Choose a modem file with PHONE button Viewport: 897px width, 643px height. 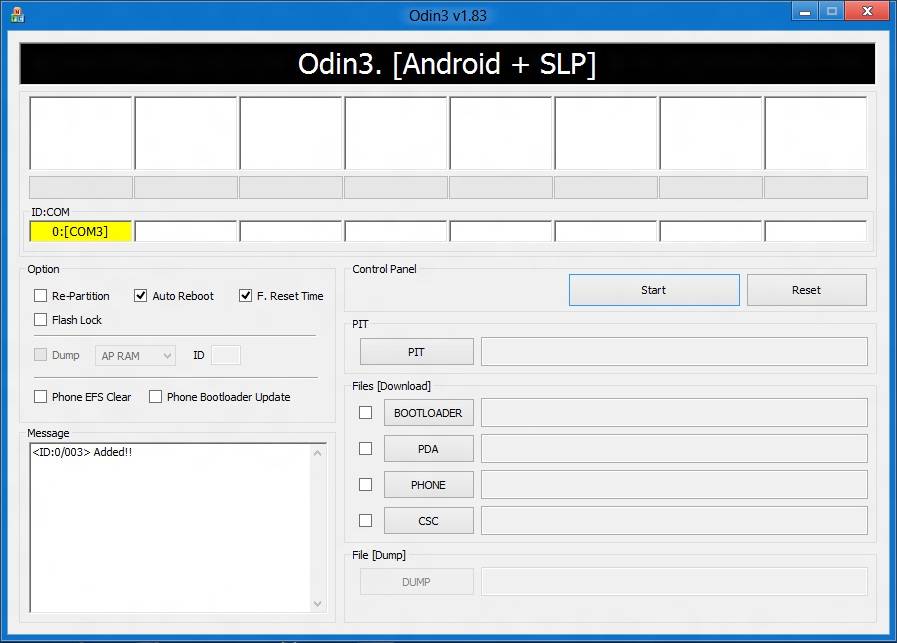coord(428,485)
